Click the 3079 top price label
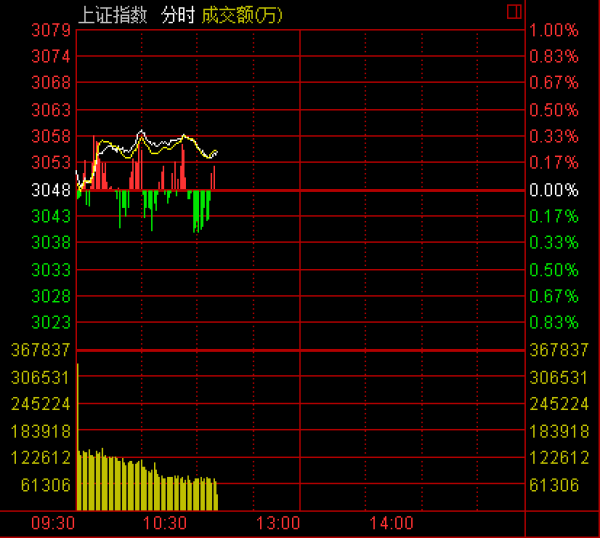The height and width of the screenshot is (538, 600). click(51, 30)
